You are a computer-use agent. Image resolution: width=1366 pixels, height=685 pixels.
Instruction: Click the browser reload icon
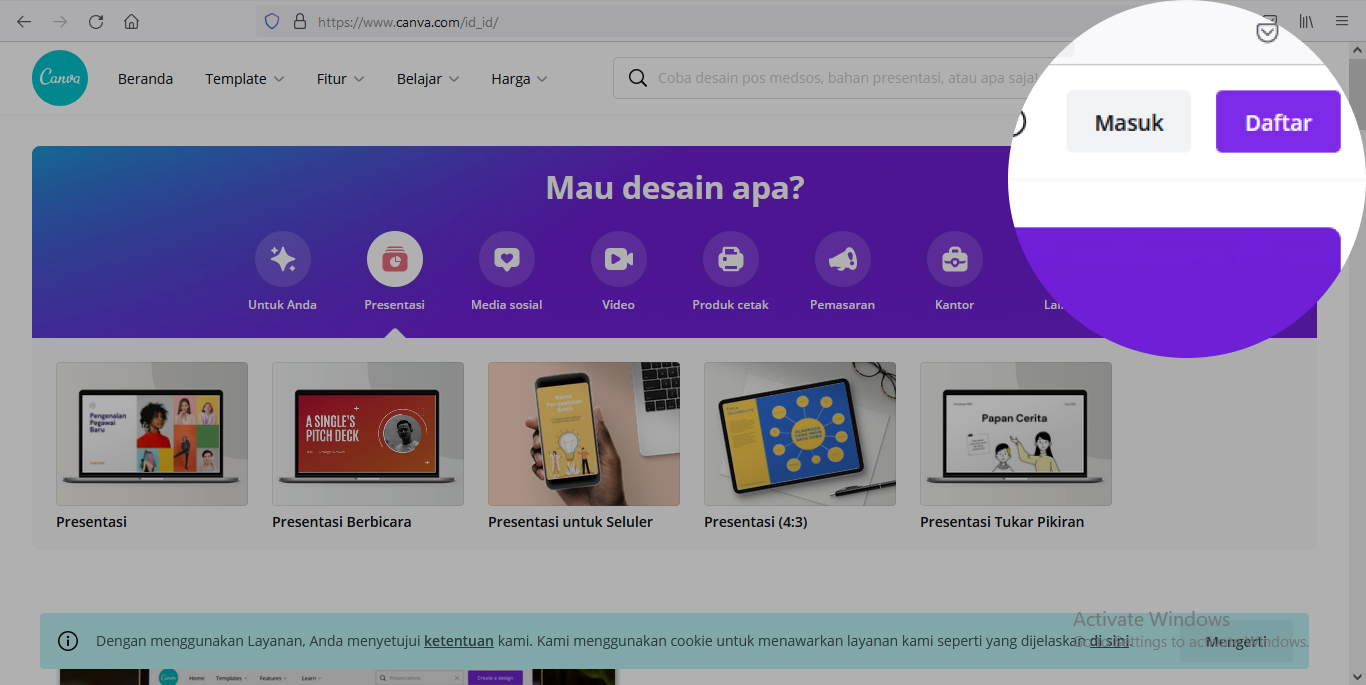click(x=95, y=21)
